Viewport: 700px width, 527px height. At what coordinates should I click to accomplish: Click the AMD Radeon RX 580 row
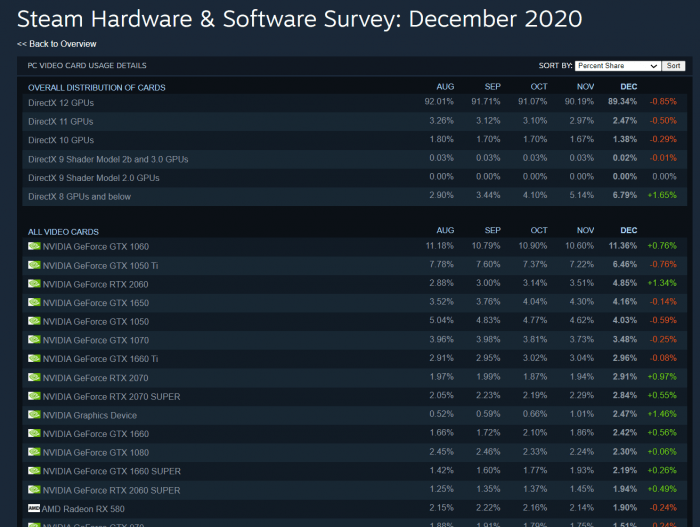coord(354,508)
